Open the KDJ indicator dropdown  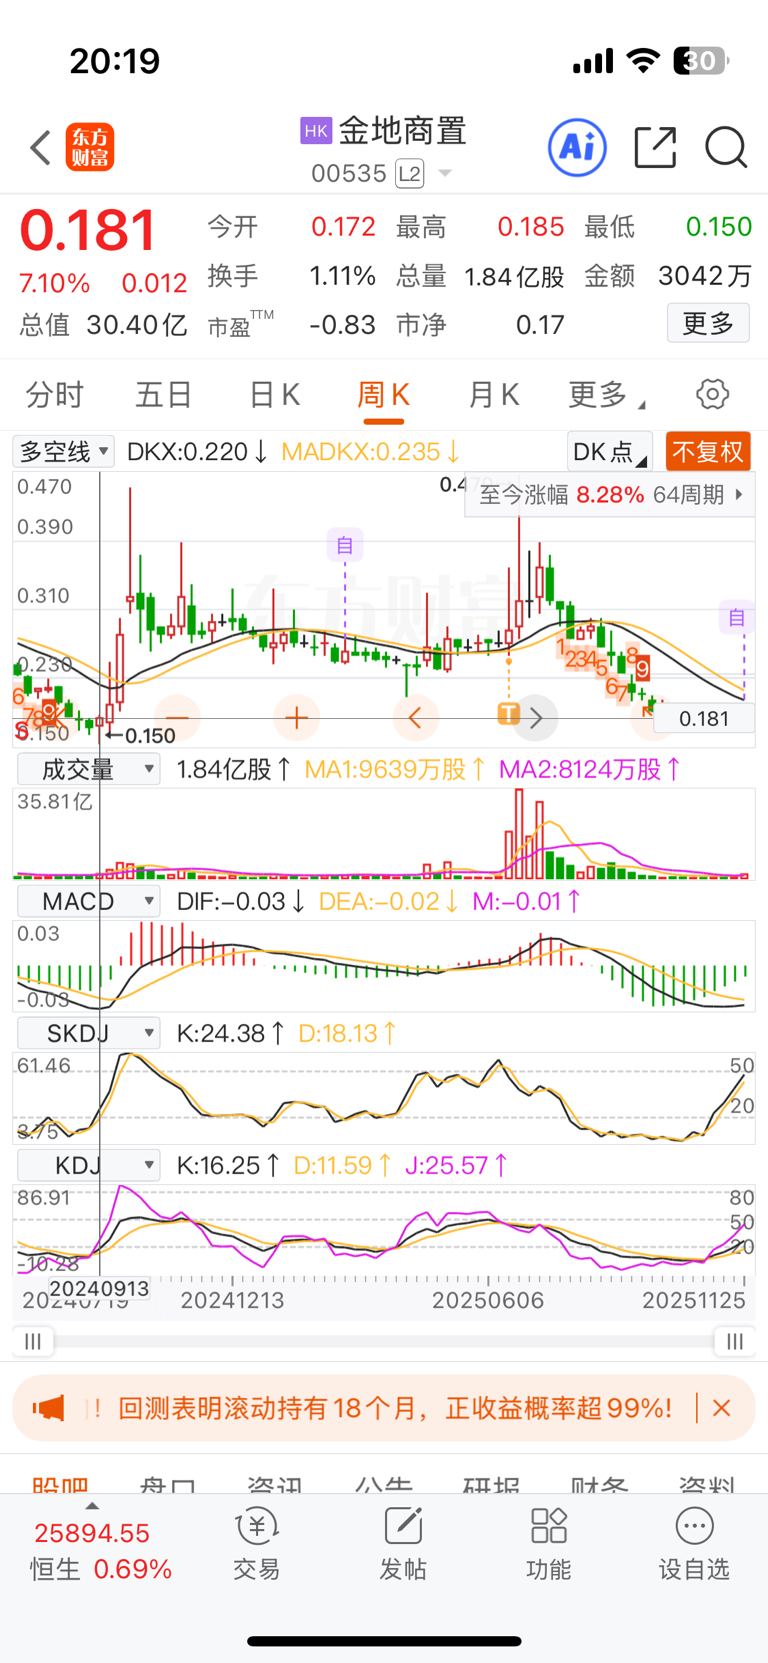(x=90, y=1165)
